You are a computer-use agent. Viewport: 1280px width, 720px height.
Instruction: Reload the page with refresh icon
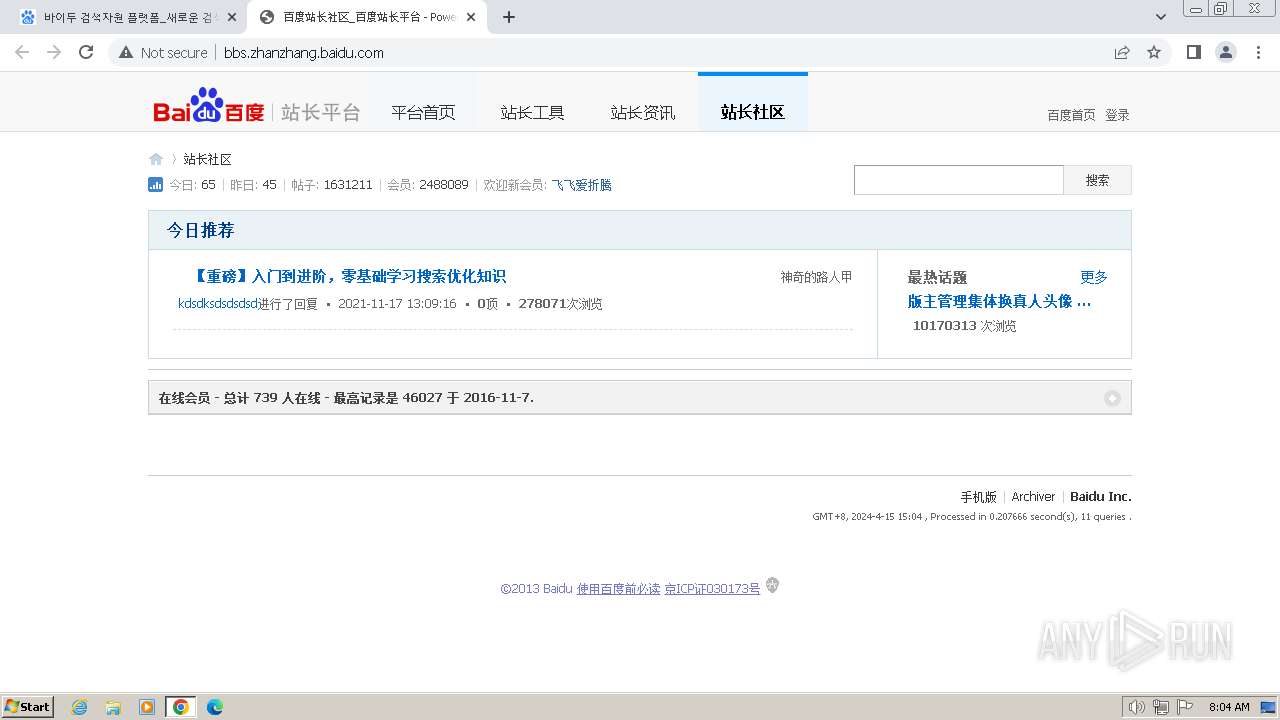coord(86,52)
